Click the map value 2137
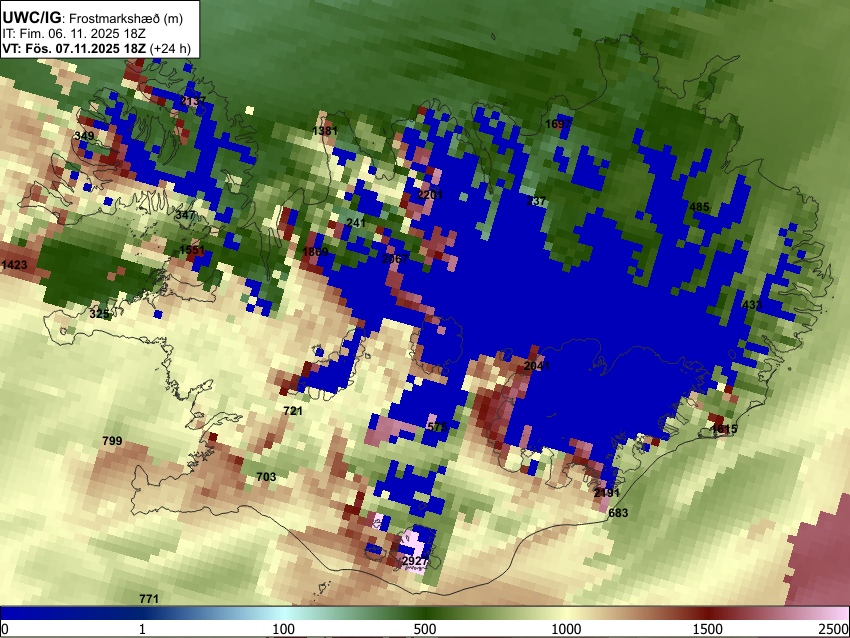 [193, 101]
